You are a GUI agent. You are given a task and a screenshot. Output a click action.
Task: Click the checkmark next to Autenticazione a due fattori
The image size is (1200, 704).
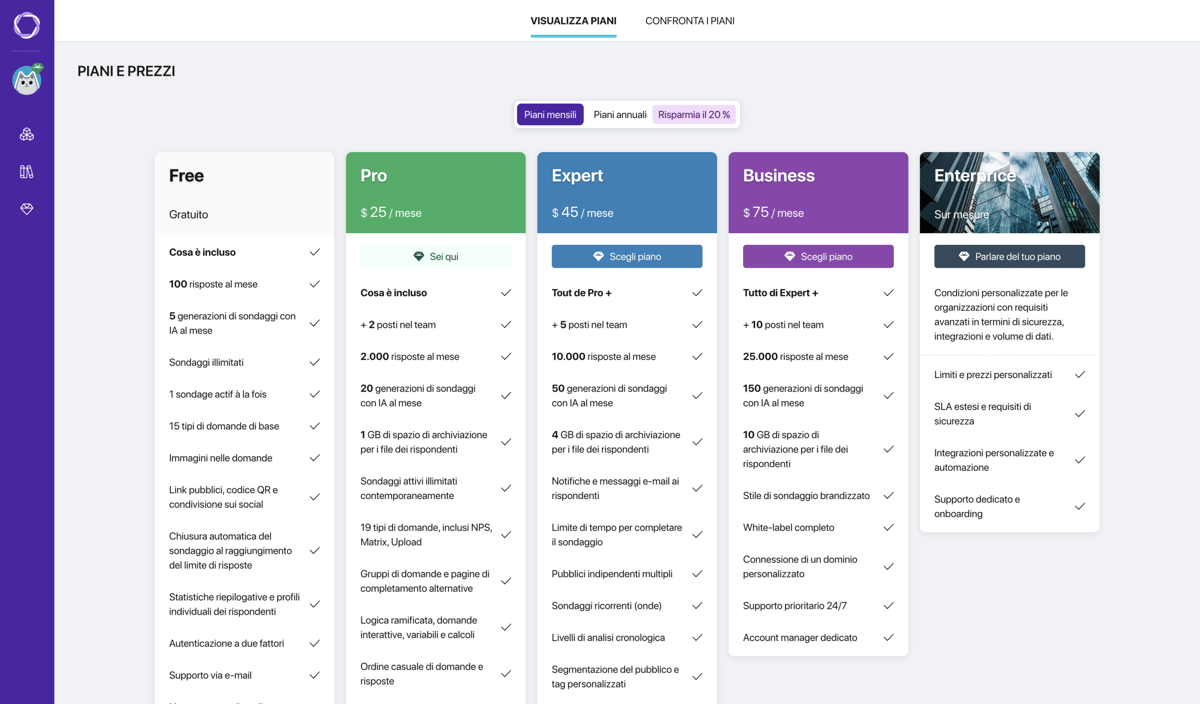pyautogui.click(x=314, y=643)
